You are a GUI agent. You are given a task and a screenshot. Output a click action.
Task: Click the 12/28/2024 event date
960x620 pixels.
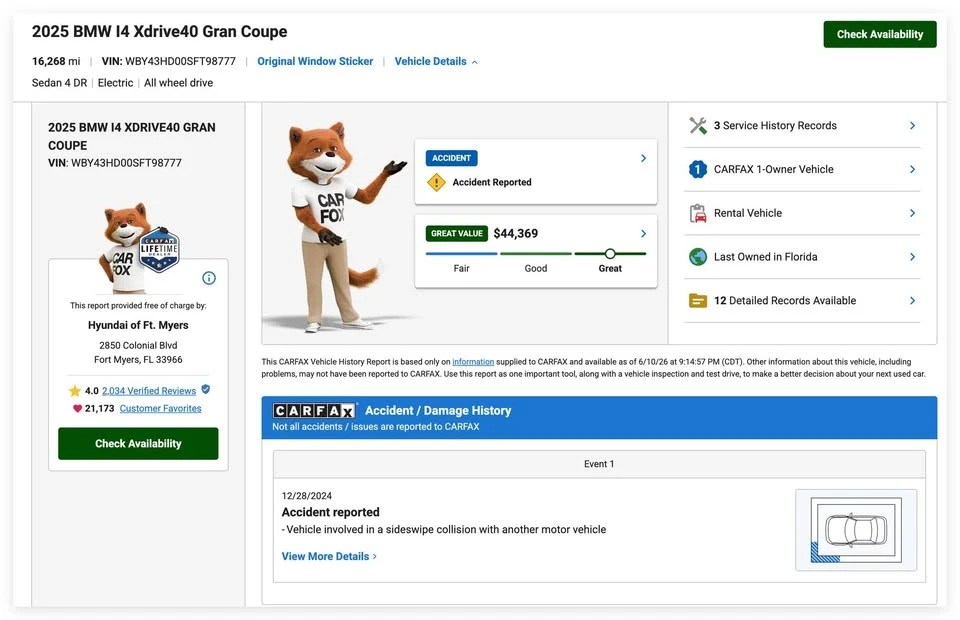[307, 496]
